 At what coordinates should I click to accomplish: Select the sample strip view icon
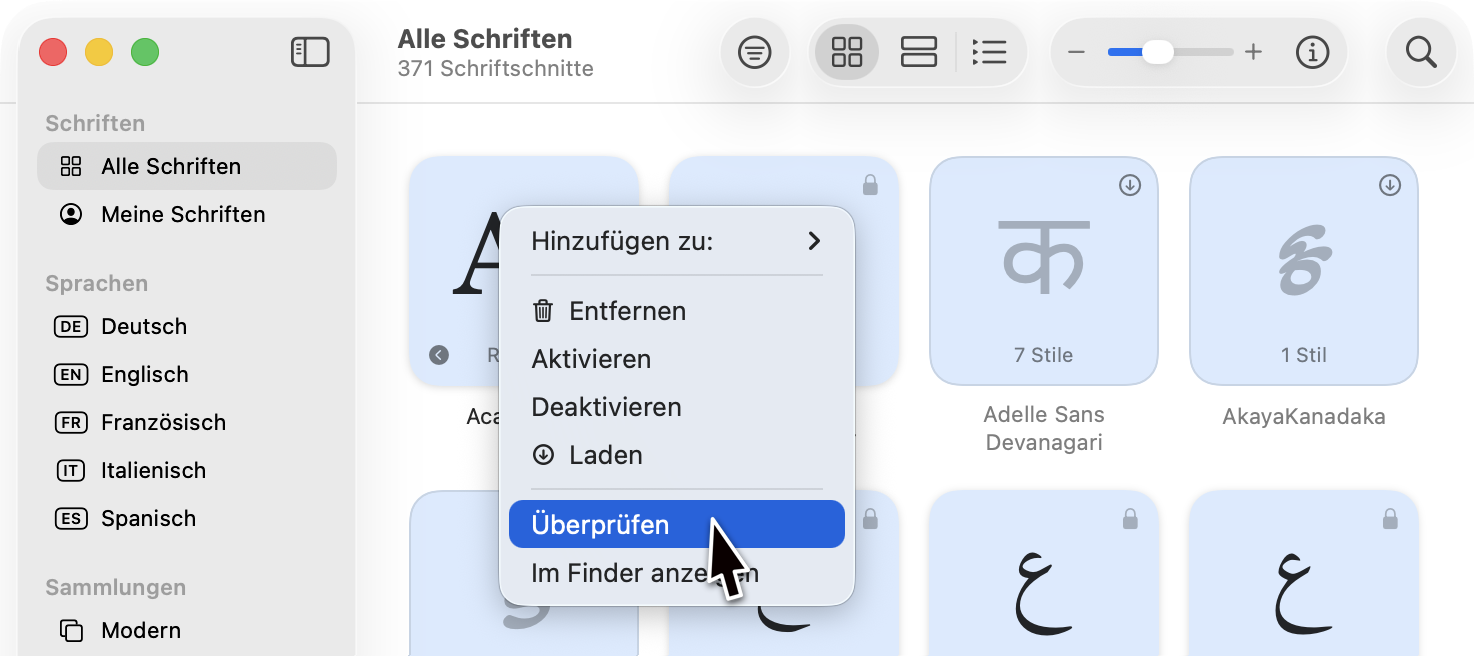[918, 52]
